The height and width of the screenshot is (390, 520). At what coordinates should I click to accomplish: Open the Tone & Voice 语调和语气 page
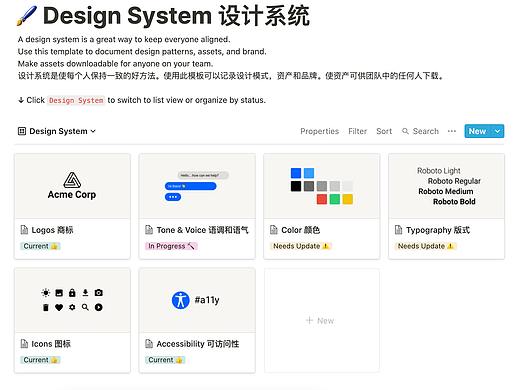click(x=202, y=230)
